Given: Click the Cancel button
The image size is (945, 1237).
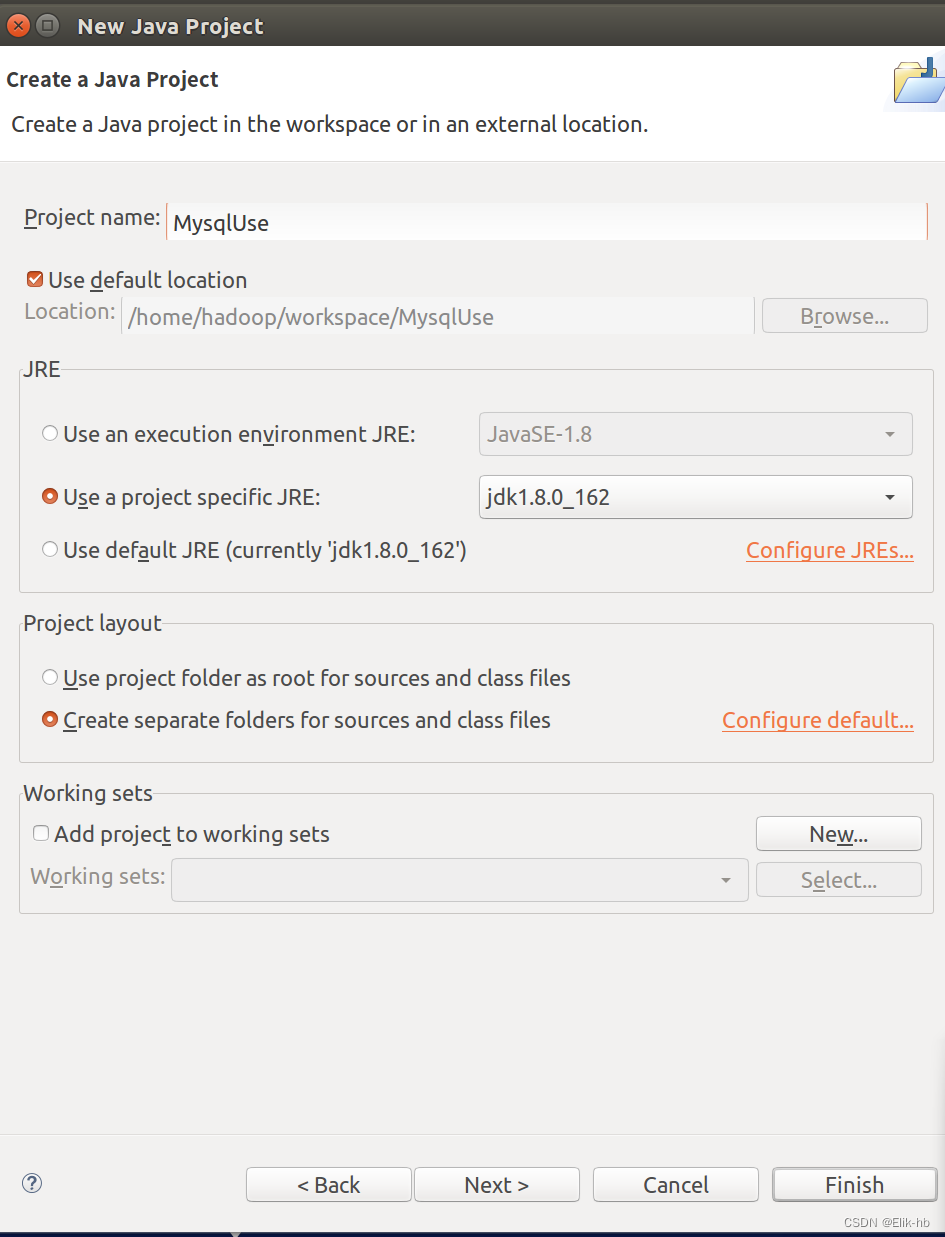Looking at the screenshot, I should (675, 1184).
